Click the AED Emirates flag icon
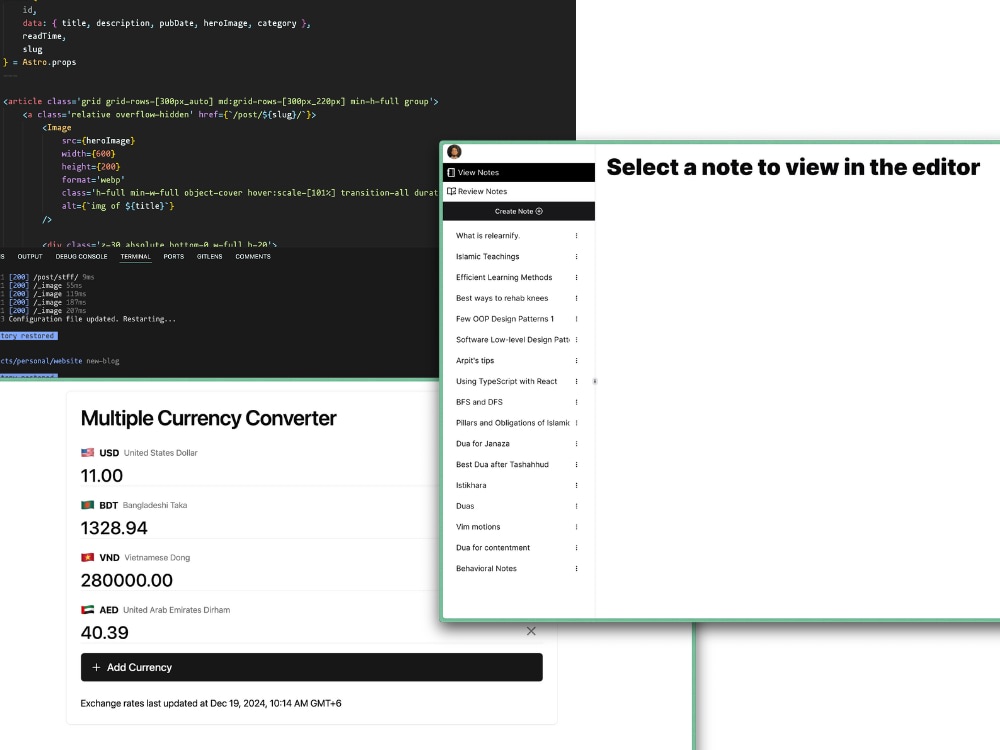 point(87,610)
